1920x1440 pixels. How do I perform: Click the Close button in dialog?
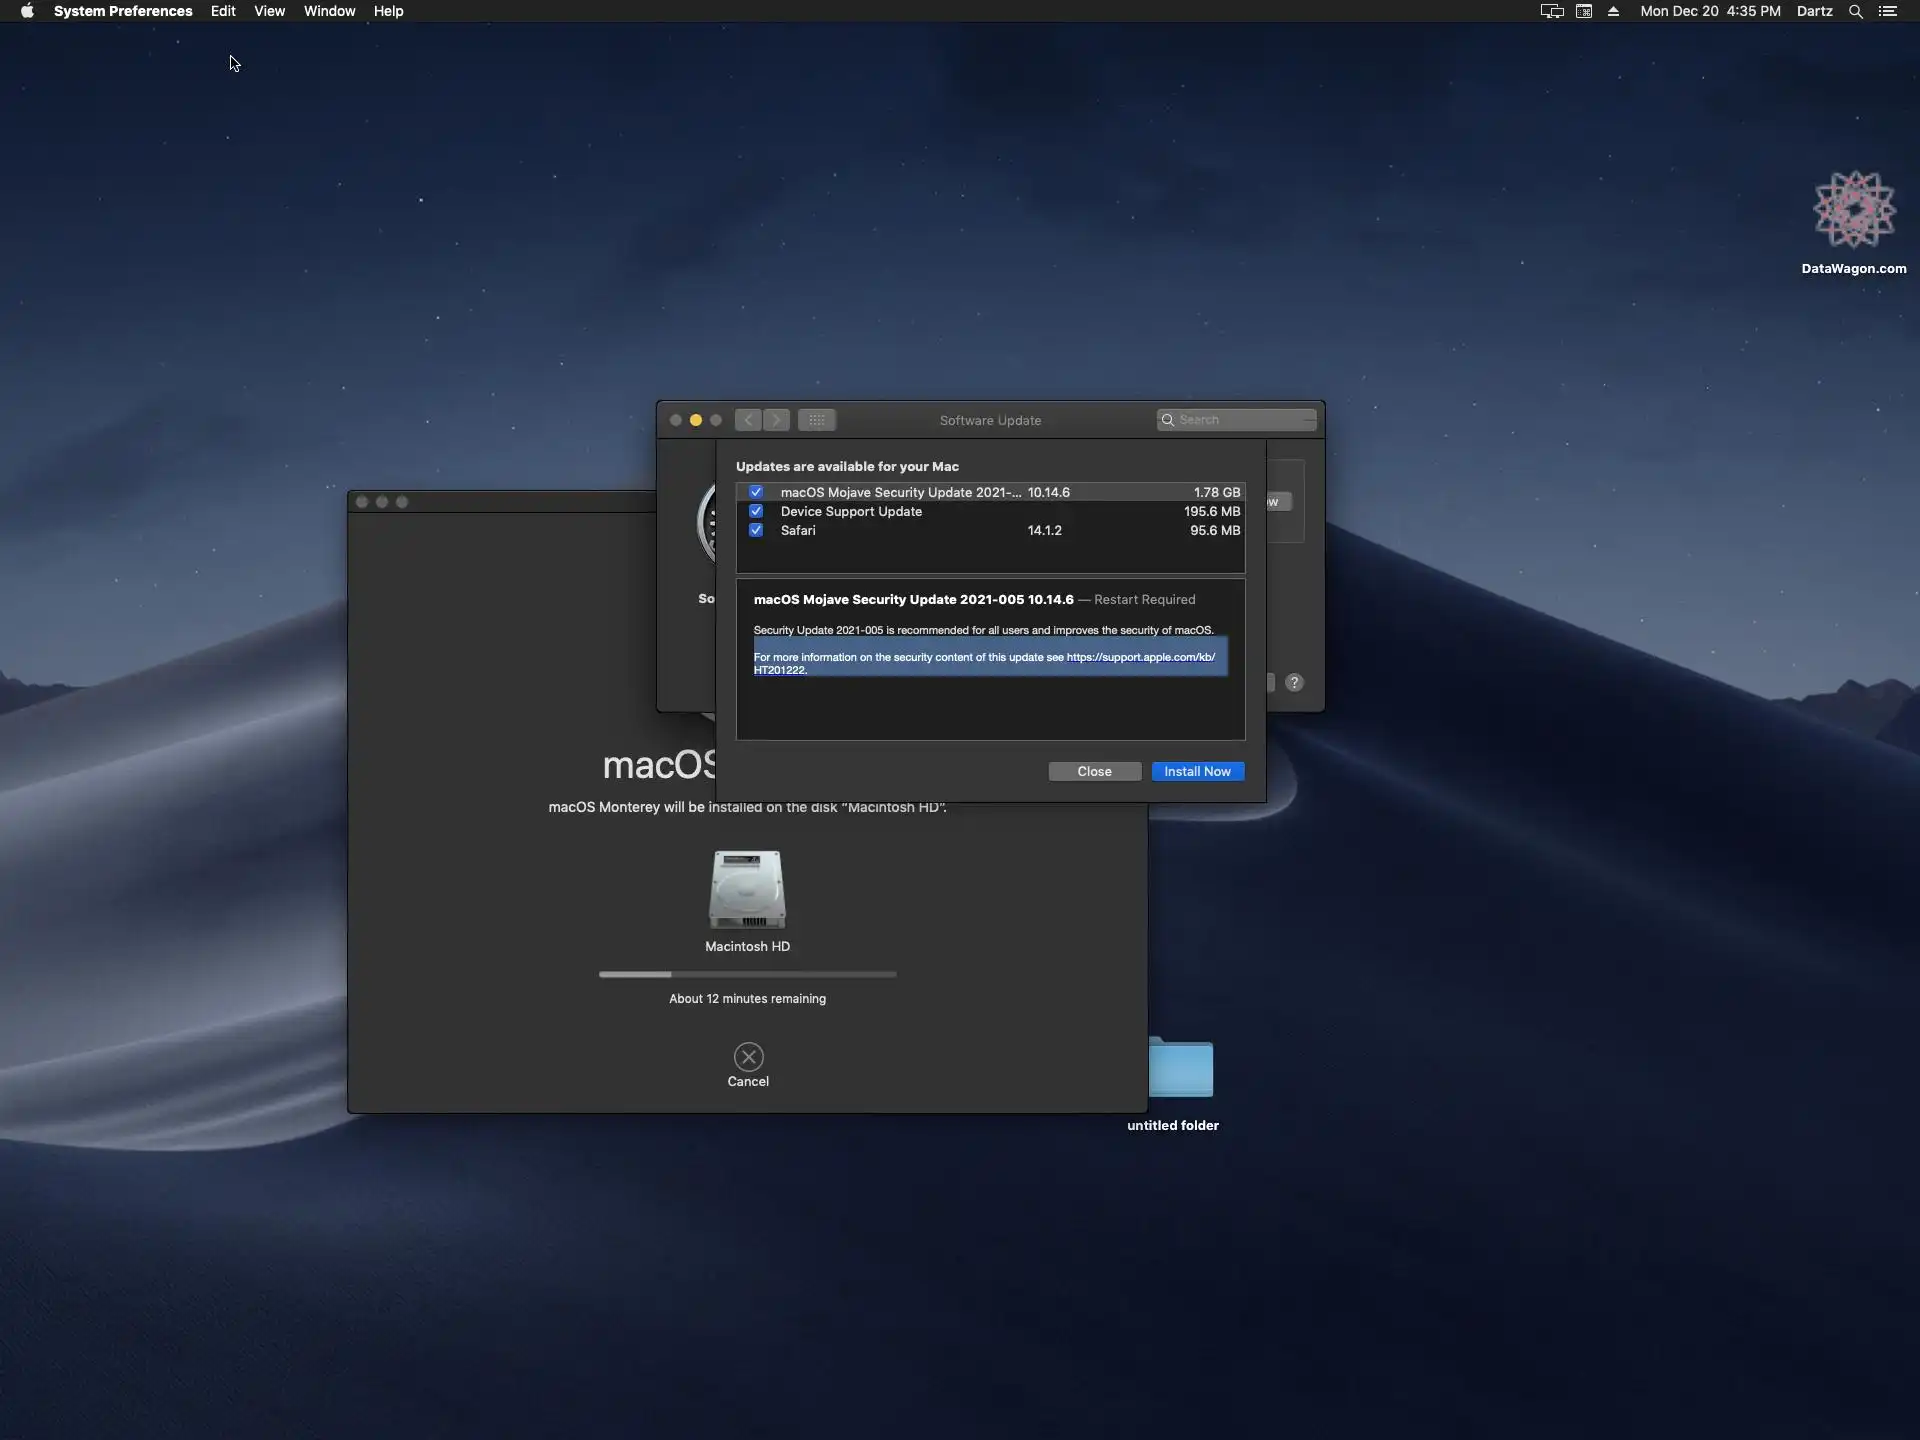(x=1094, y=771)
